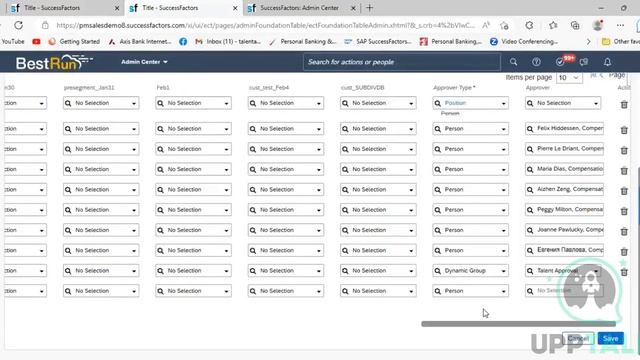Click the Search for actions or people field

pyautogui.click(x=402, y=62)
